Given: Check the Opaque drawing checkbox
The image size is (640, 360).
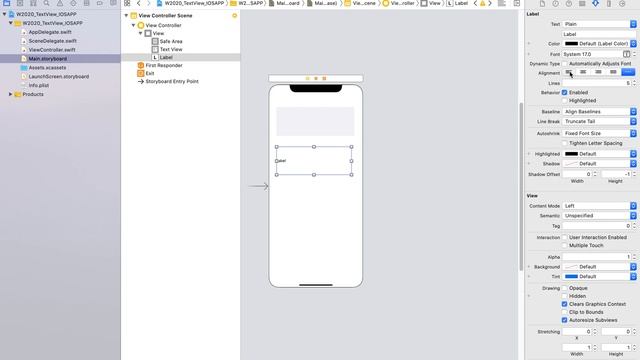Looking at the screenshot, I should pos(565,288).
